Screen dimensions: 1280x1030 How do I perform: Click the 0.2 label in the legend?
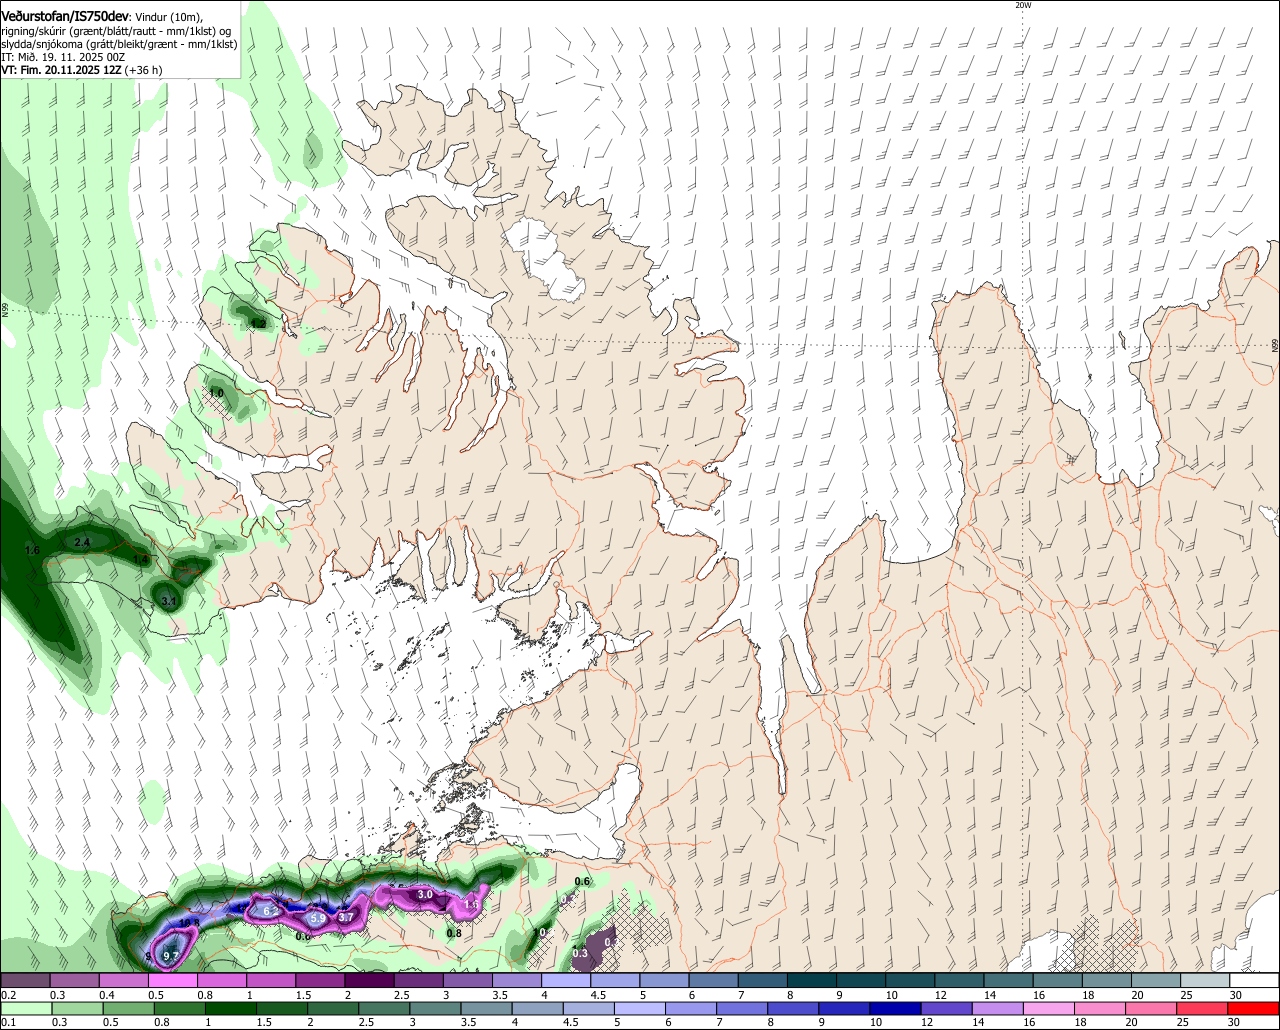[x=8, y=995]
